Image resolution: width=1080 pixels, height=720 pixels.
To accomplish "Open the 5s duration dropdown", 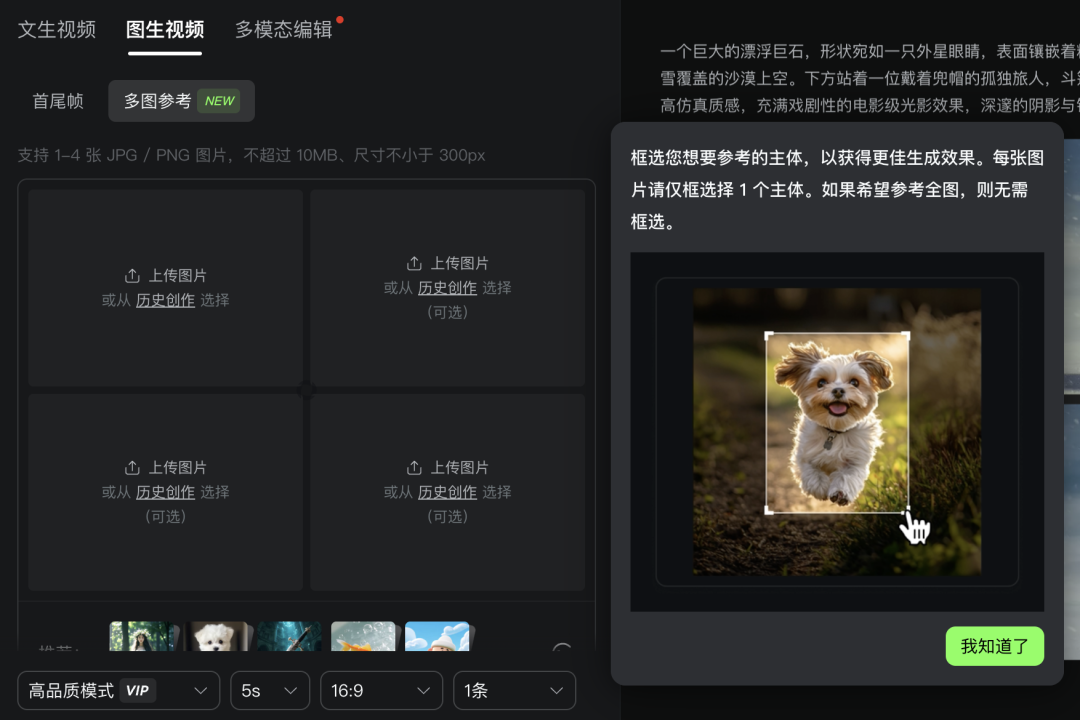I will click(x=269, y=690).
